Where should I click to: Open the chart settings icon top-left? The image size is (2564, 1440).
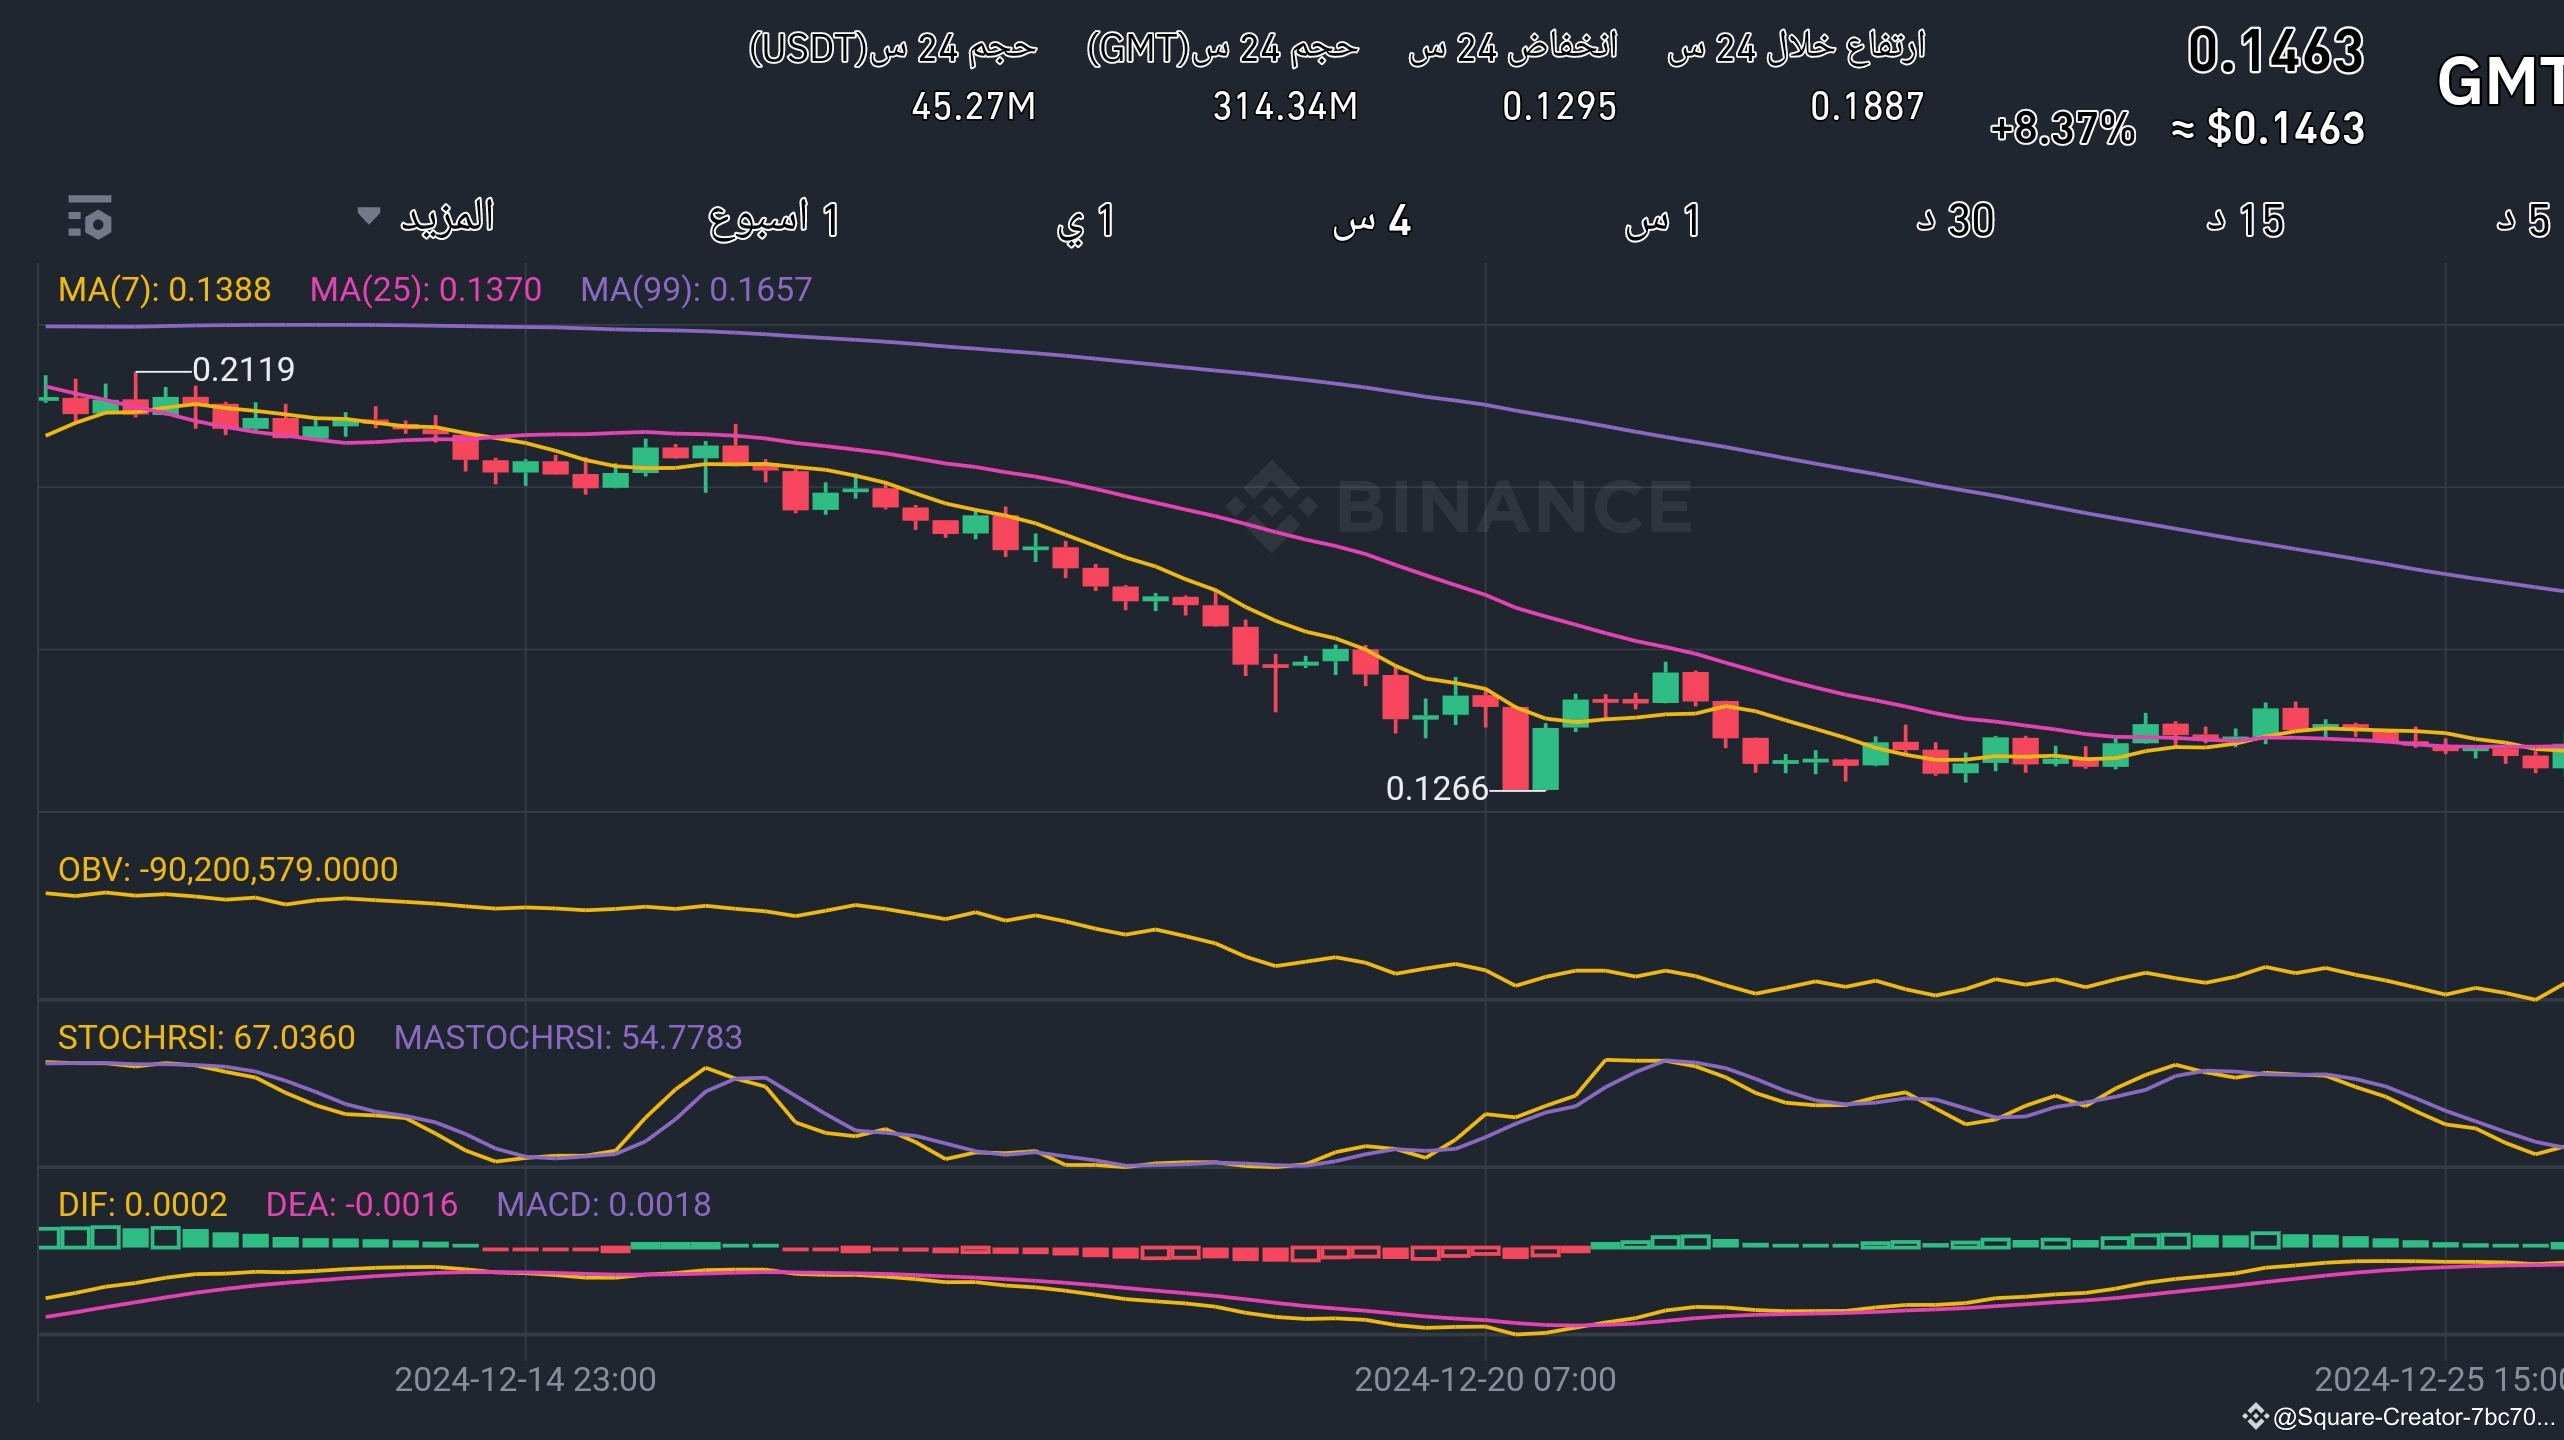[x=88, y=218]
